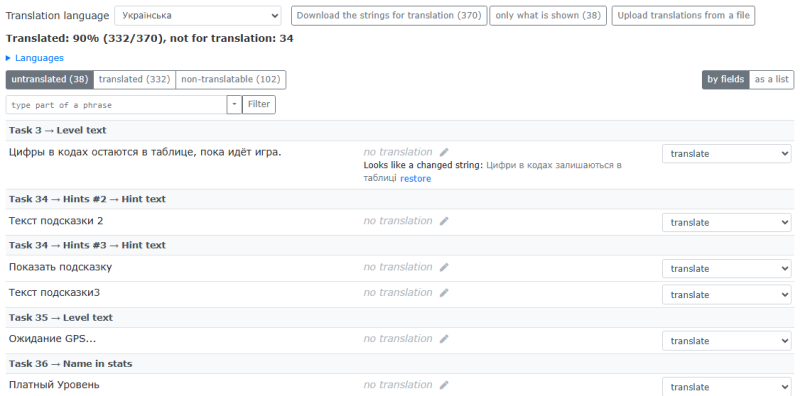Edit translation for 'Цифры в кодах' string
Screen dimensions: 800x396
tap(444, 152)
